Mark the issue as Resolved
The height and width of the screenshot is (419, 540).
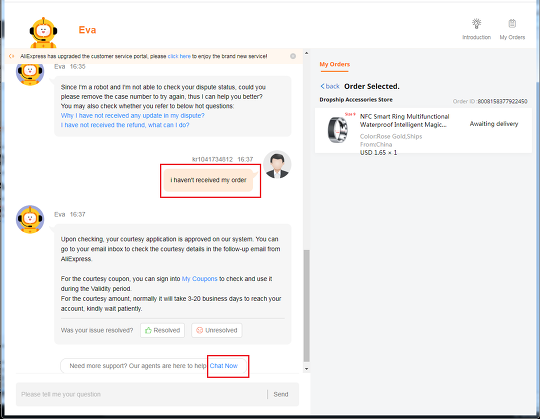click(x=162, y=330)
